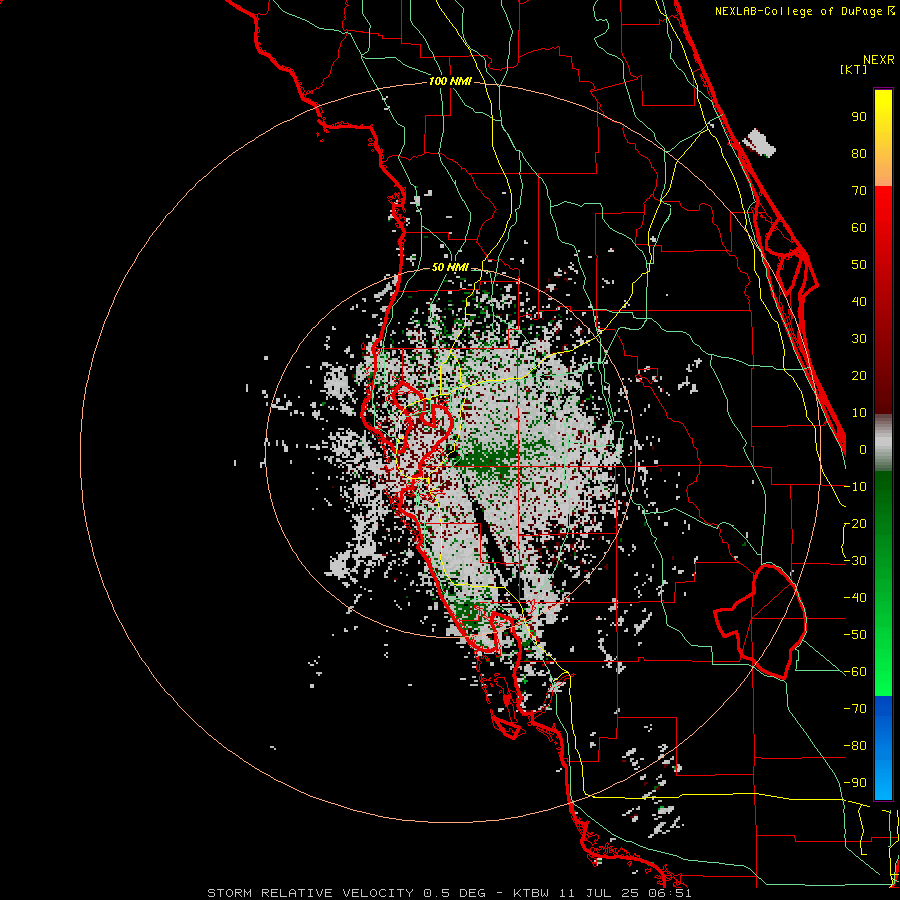Click the 100 NMI range ring label

point(450,82)
